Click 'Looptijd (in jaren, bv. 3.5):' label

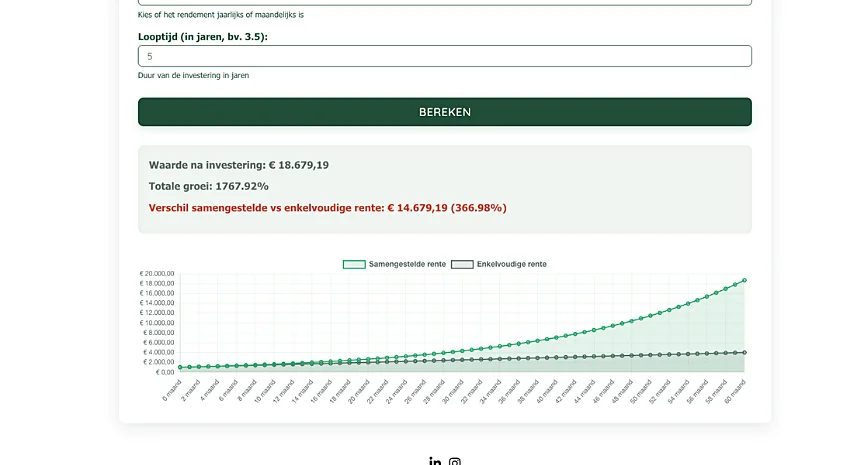[203, 37]
